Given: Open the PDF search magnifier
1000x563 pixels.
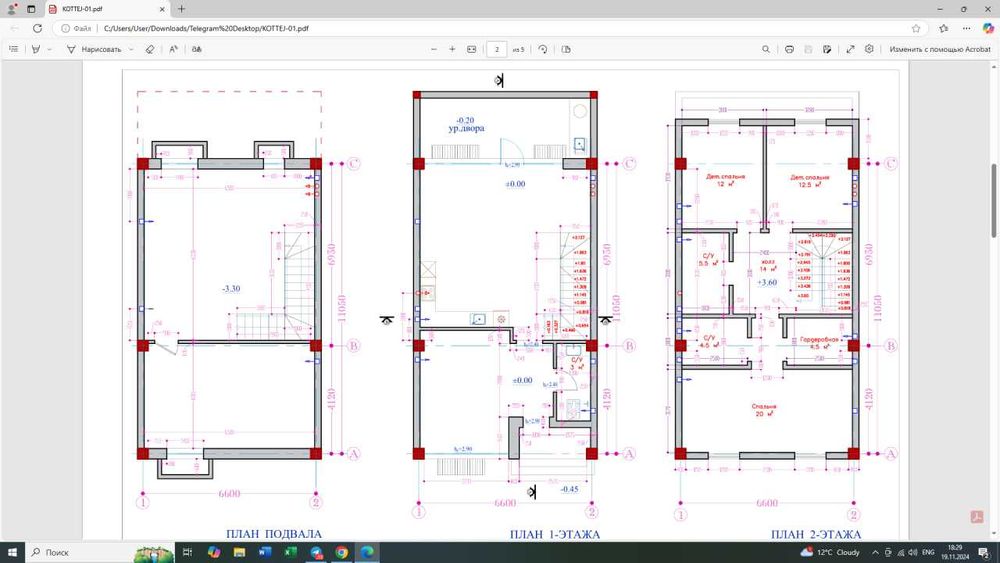Looking at the screenshot, I should point(766,49).
